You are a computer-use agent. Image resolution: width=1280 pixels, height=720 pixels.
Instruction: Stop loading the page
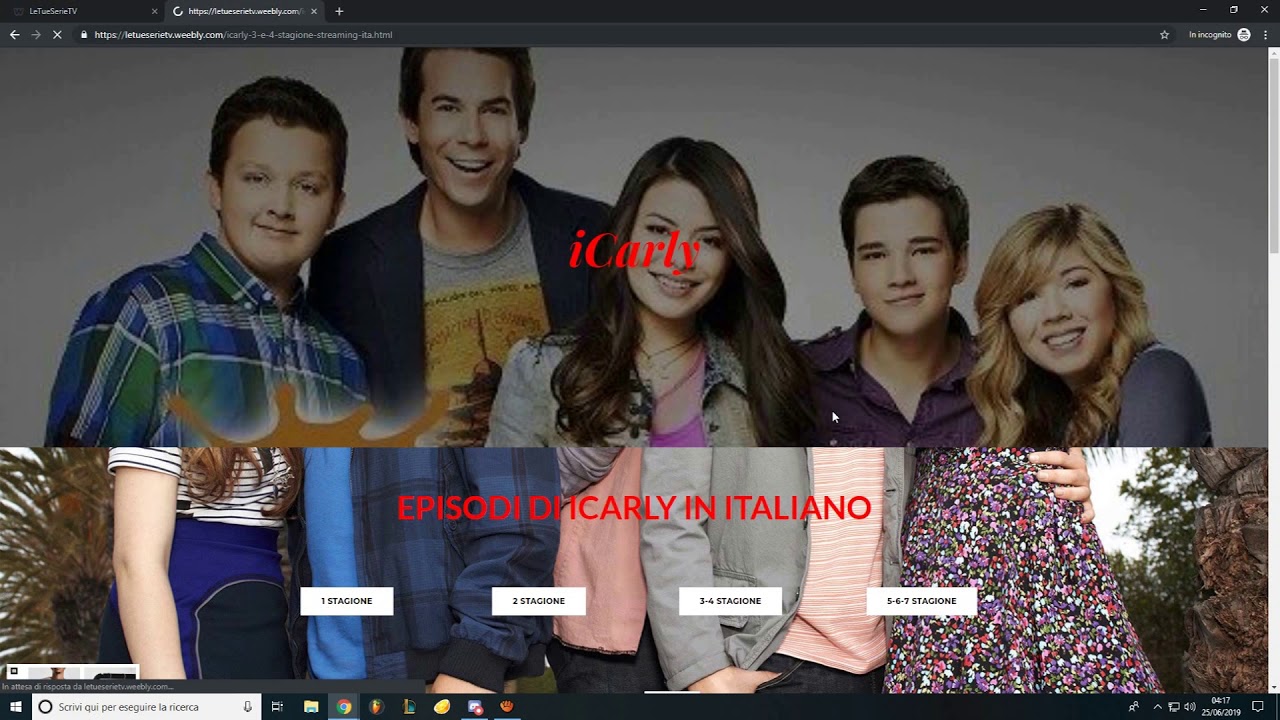(57, 35)
